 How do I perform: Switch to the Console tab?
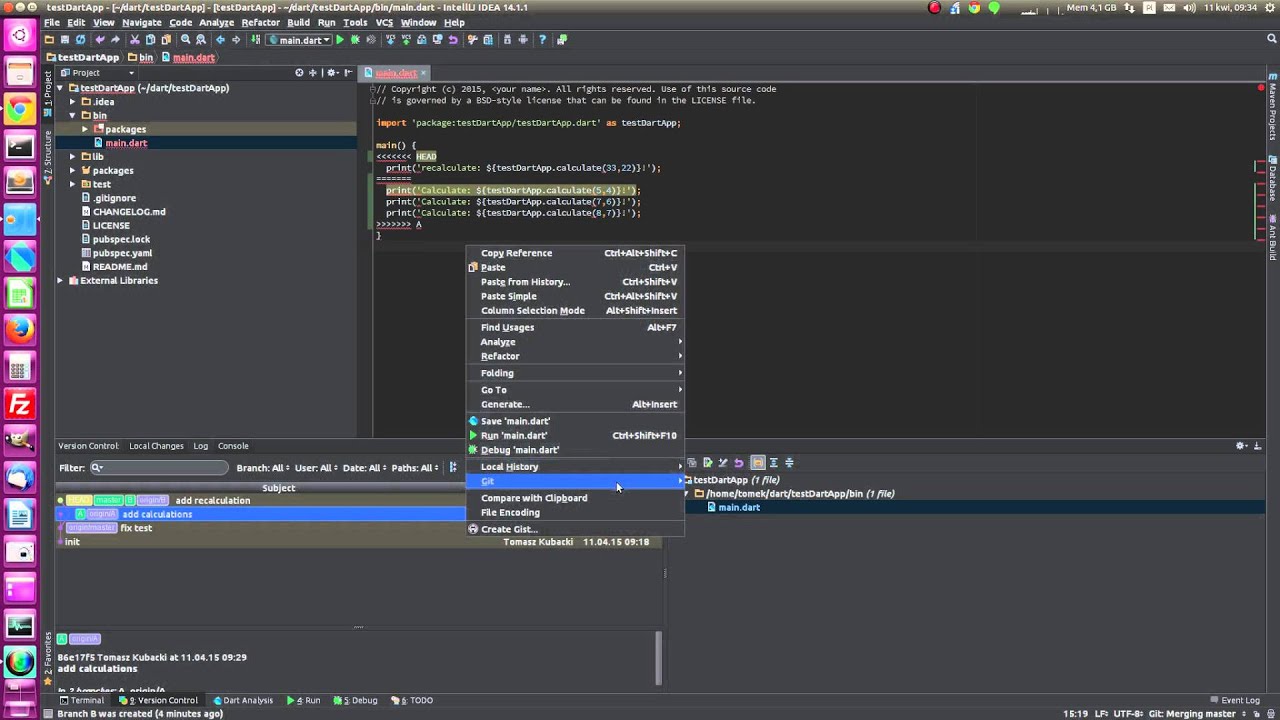click(x=233, y=446)
